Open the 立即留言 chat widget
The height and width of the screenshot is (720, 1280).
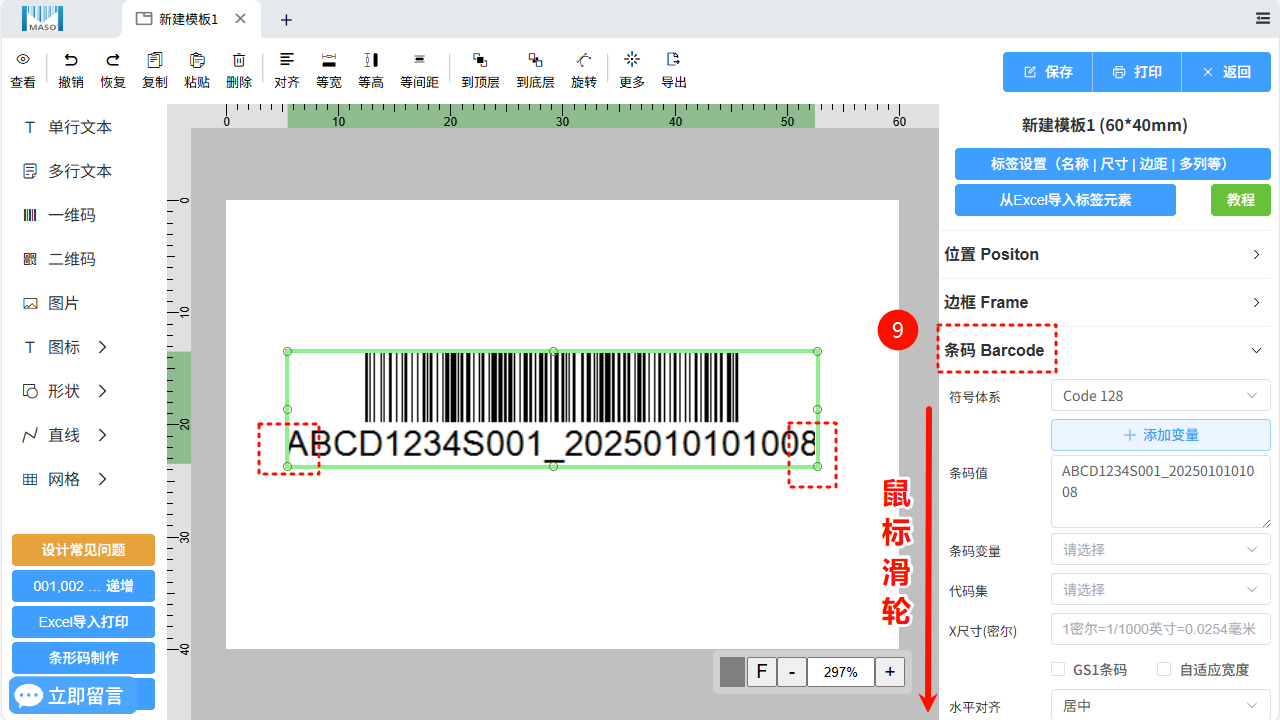[x=72, y=695]
